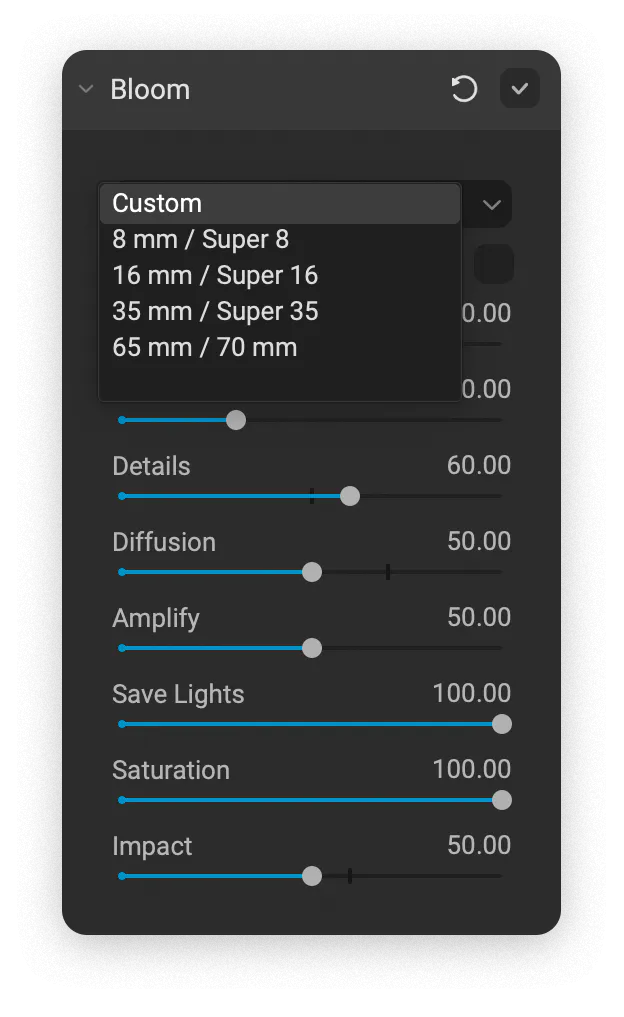
Task: Click the Bloom panel title
Action: point(150,89)
